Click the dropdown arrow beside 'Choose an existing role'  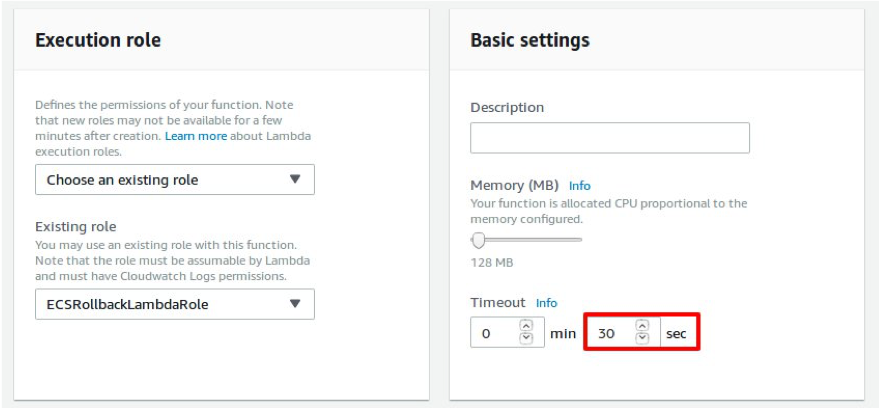point(295,179)
